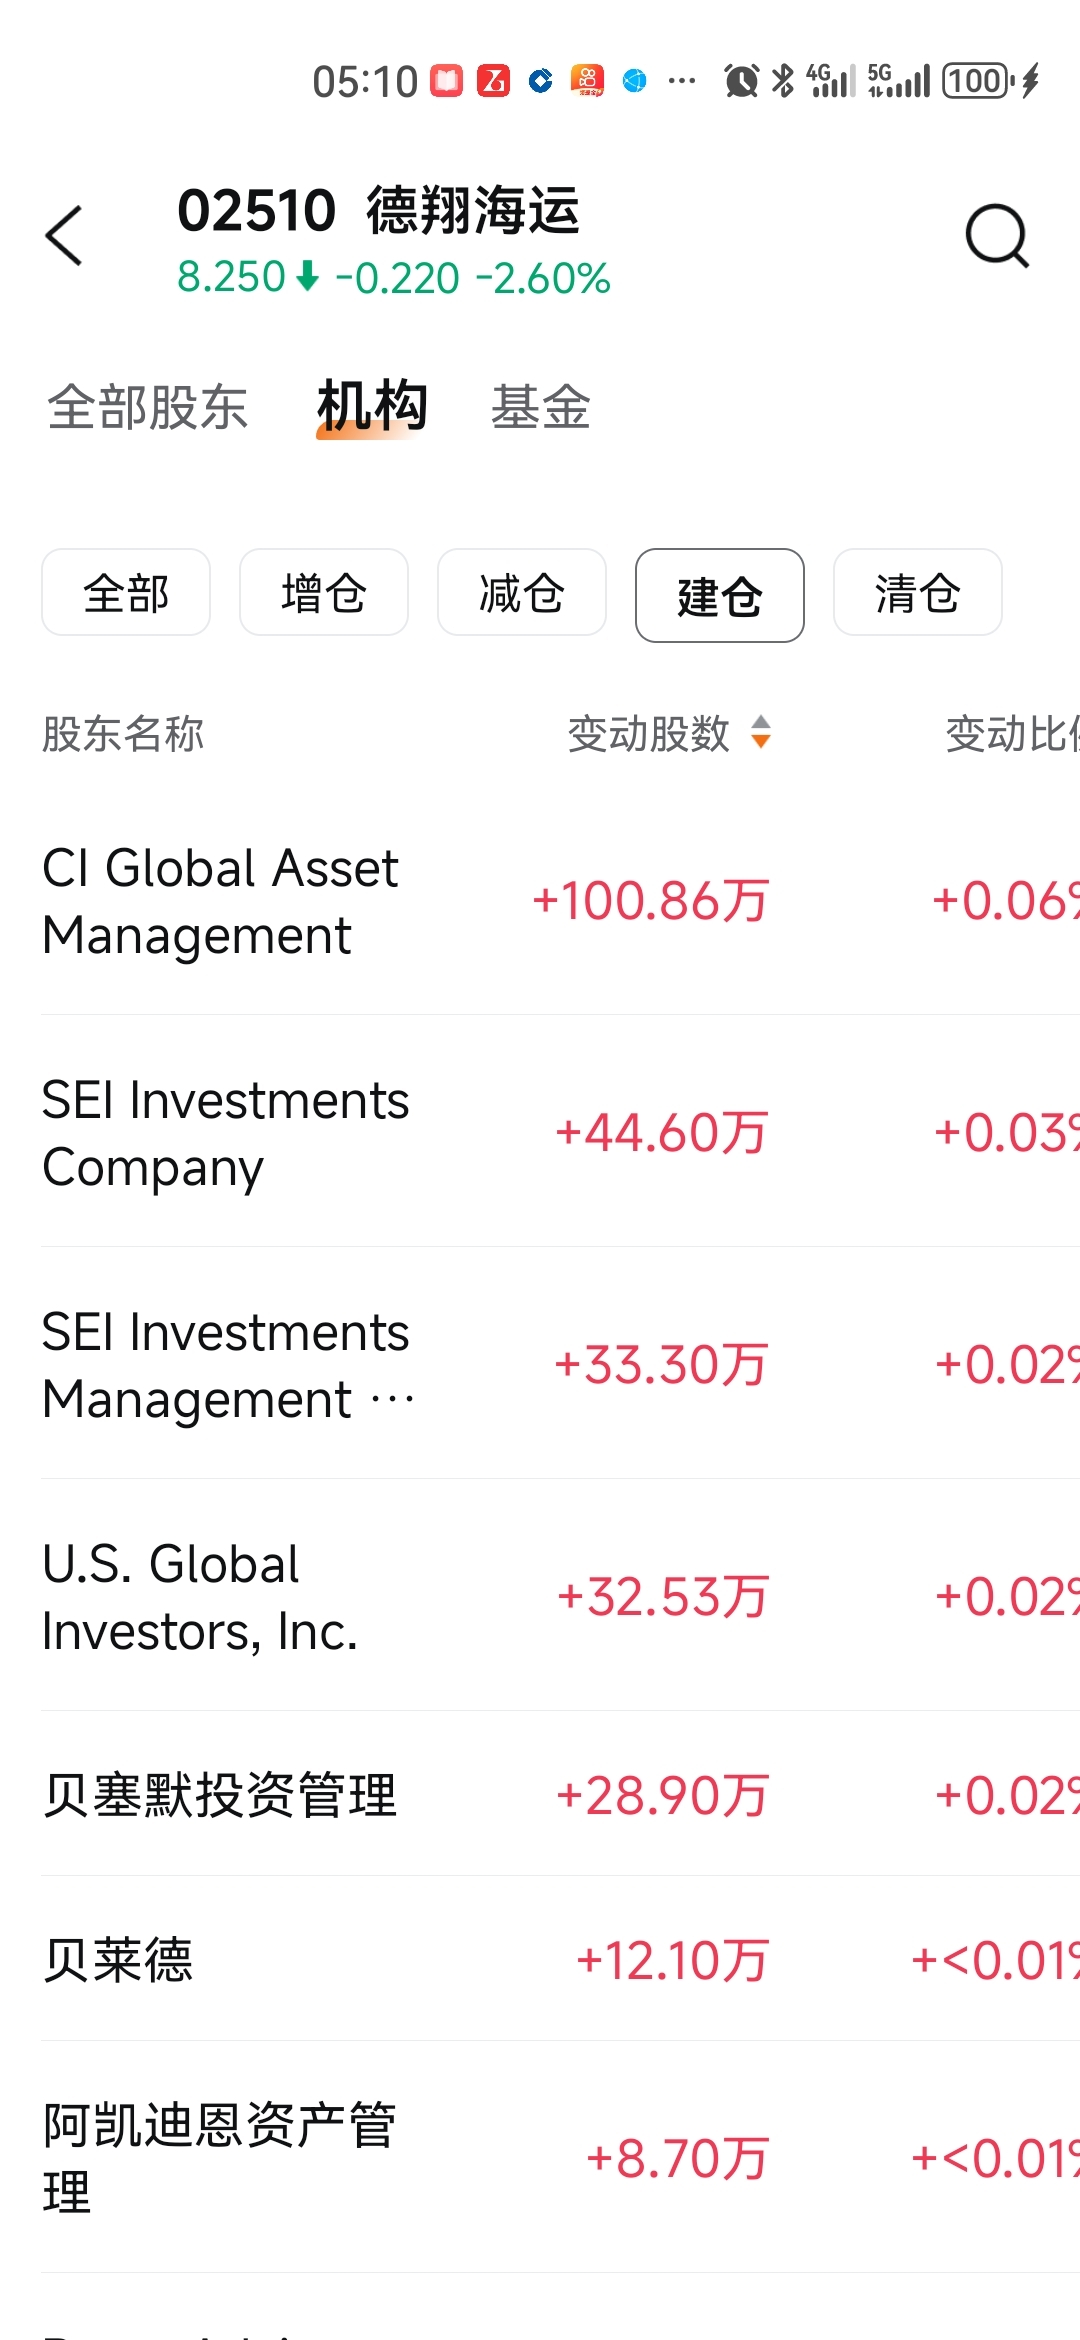Image resolution: width=1080 pixels, height=2340 pixels.
Task: Select the 减仓 filter chip
Action: tap(522, 593)
